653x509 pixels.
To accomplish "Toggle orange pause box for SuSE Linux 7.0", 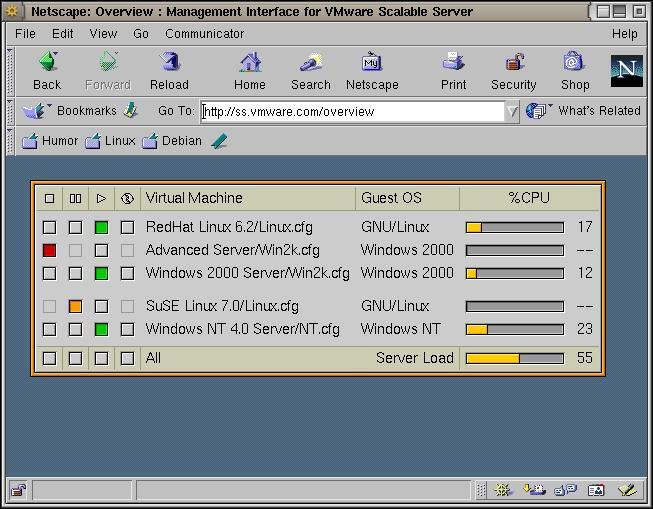I will point(75,307).
